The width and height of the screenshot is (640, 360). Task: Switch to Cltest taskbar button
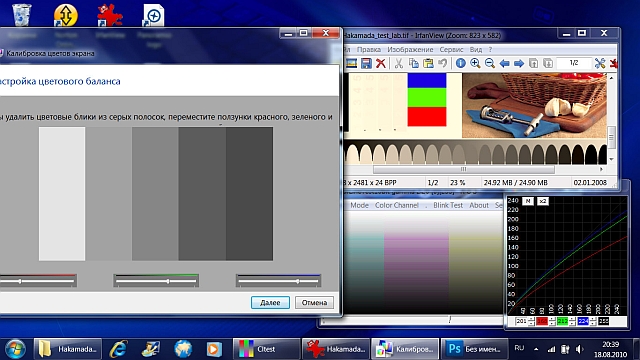267,349
